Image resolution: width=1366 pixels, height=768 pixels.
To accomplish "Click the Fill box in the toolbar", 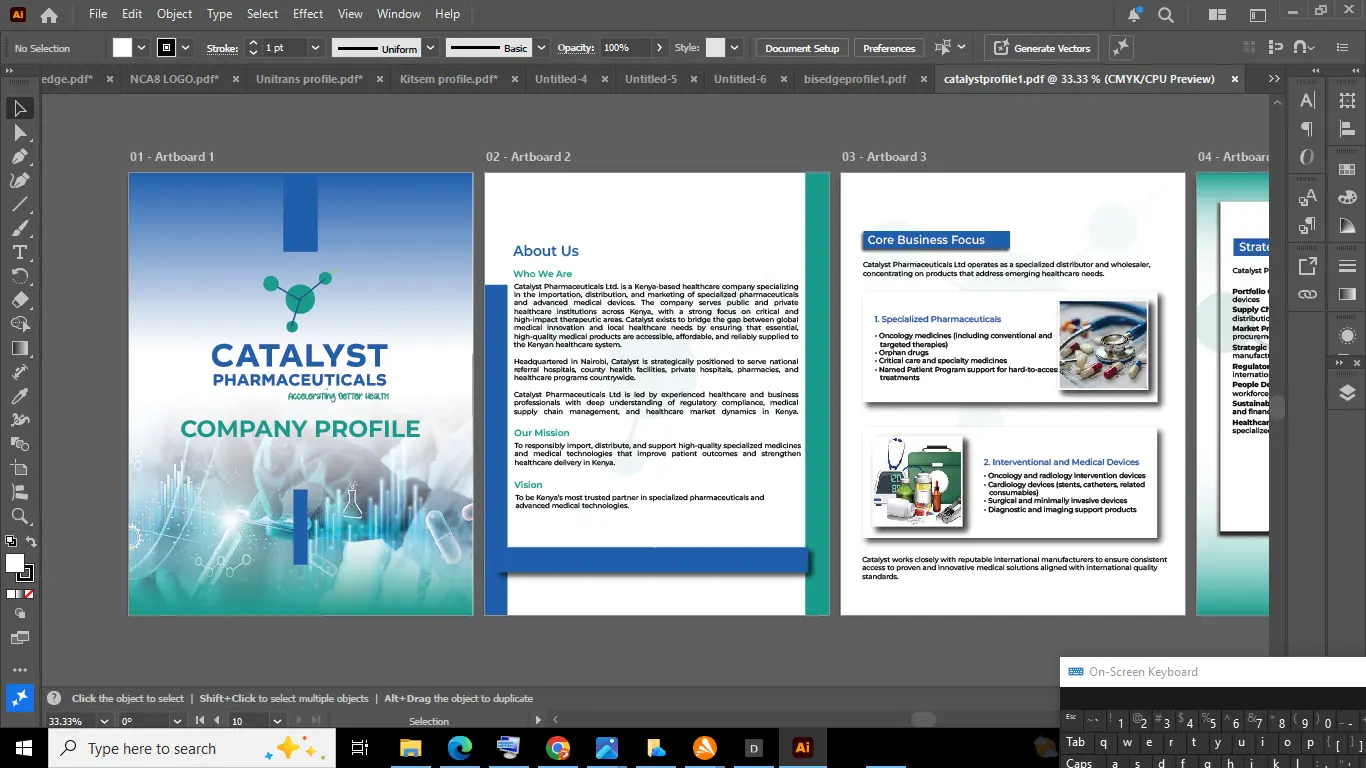I will point(15,563).
